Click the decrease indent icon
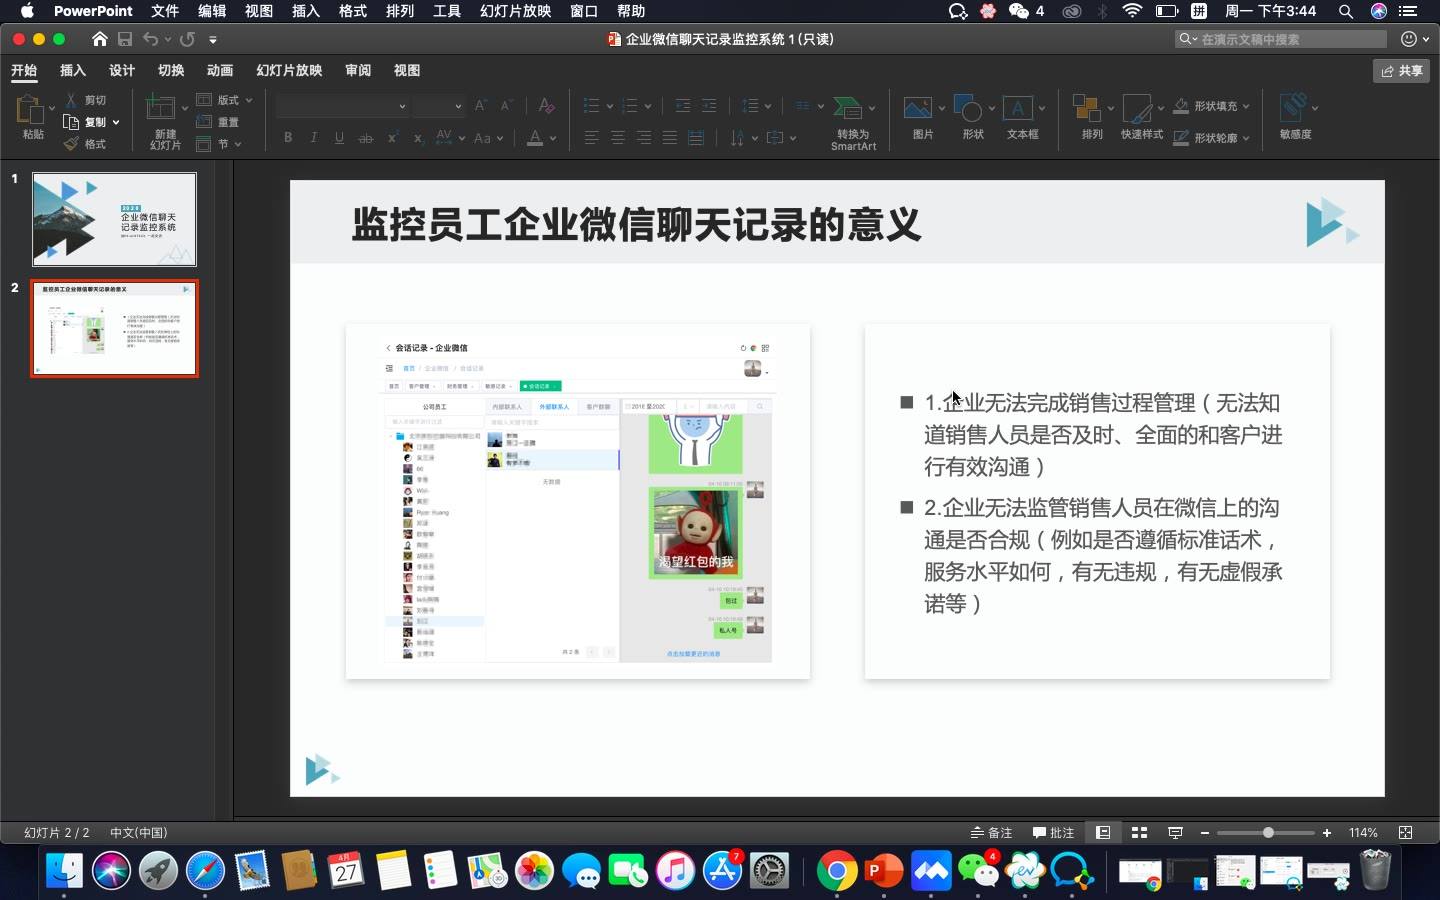 coord(683,105)
